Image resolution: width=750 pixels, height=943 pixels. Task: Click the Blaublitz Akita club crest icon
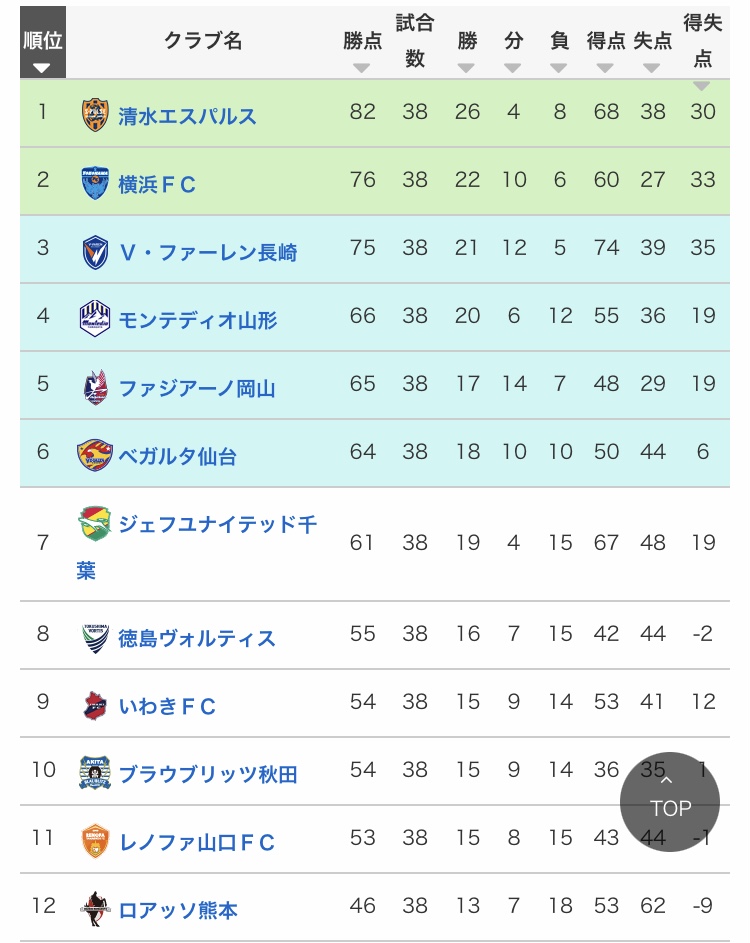coord(94,774)
